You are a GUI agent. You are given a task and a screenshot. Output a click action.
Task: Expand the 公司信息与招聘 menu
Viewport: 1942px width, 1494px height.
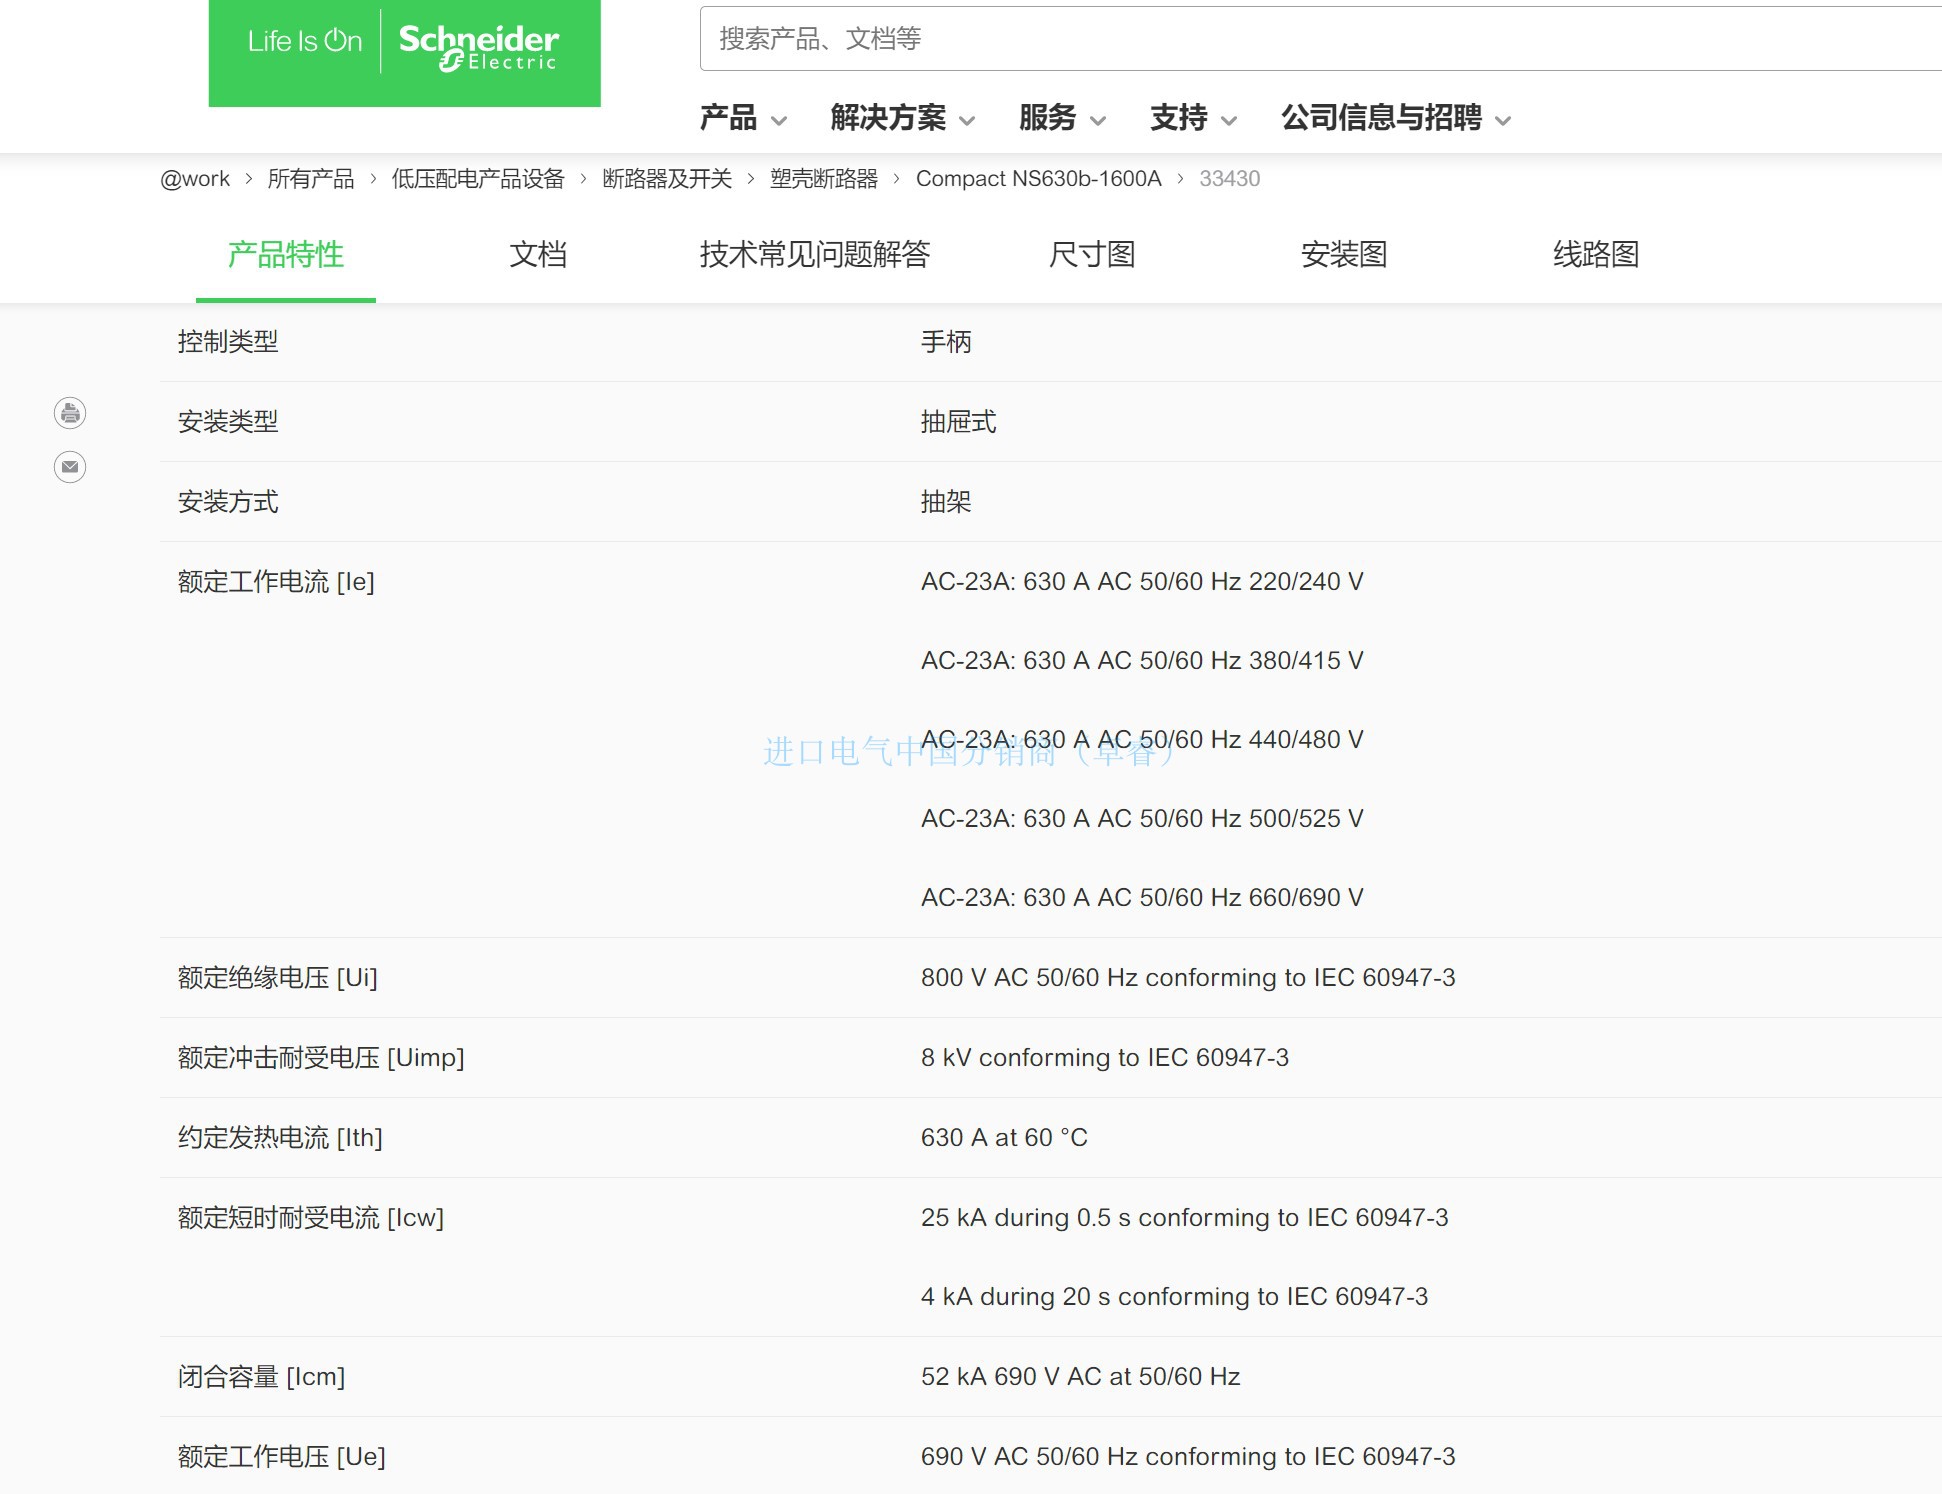[1396, 118]
